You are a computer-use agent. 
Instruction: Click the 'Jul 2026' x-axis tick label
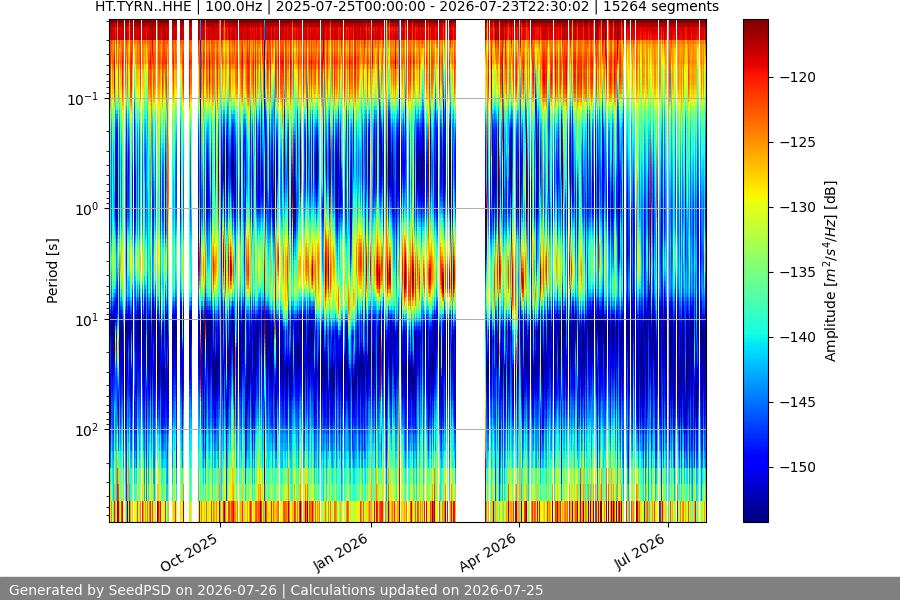641,552
